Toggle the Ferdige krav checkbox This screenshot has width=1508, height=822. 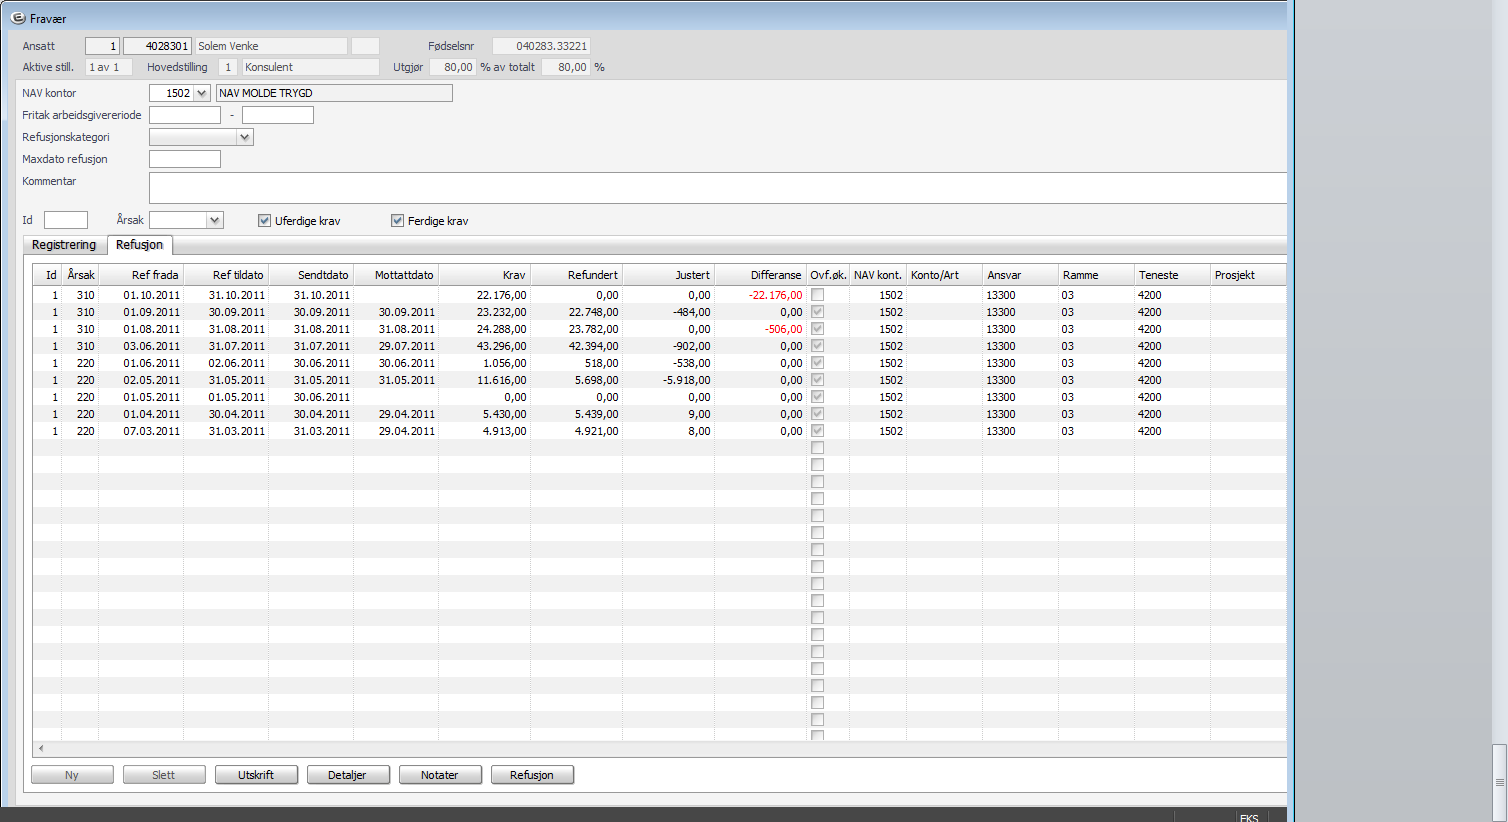pyautogui.click(x=397, y=221)
